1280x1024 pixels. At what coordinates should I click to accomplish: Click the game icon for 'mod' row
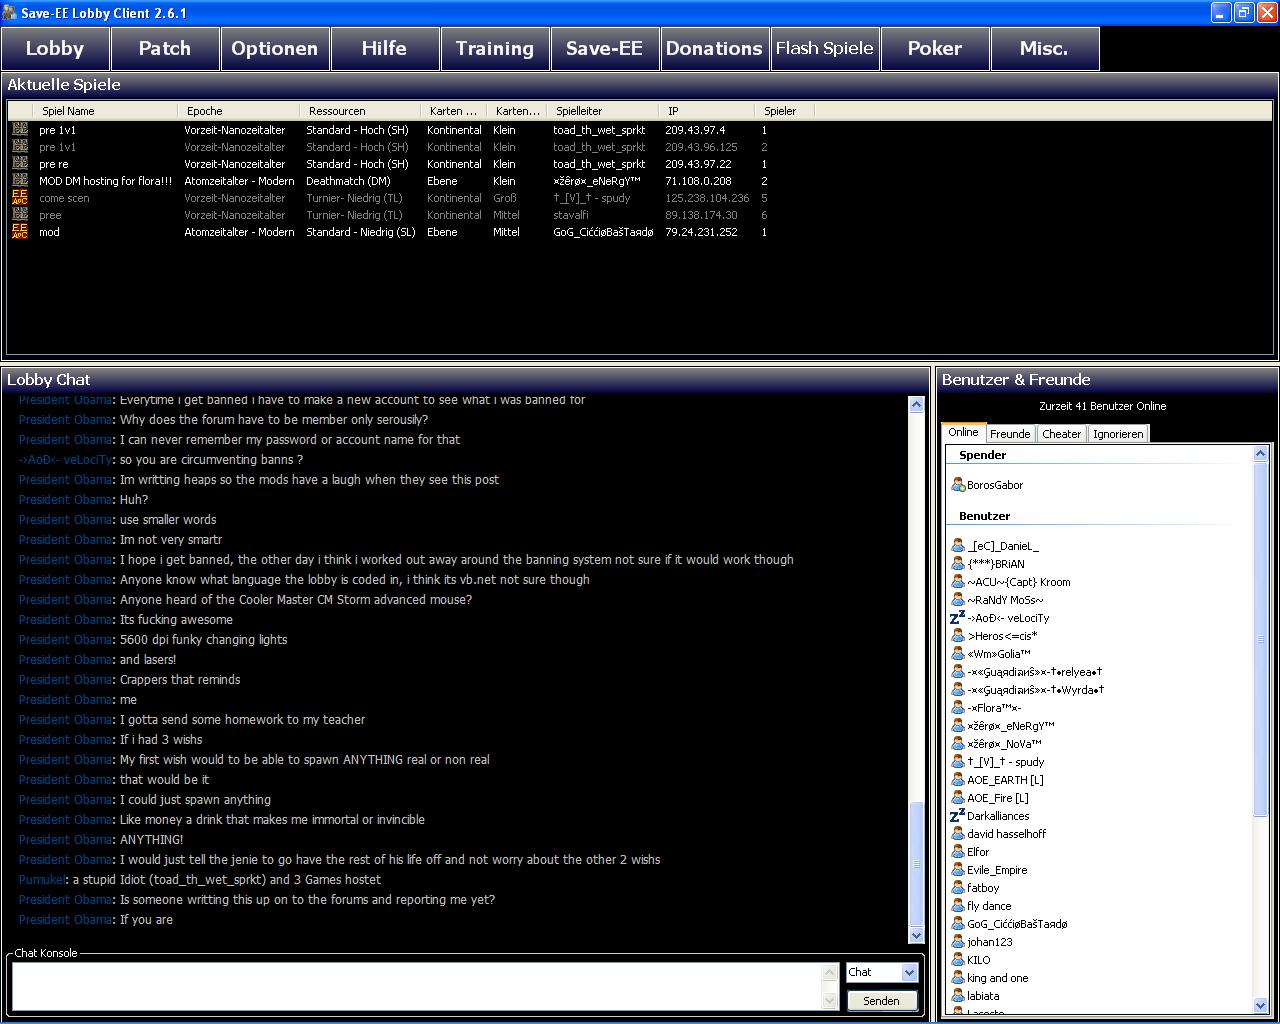point(20,232)
